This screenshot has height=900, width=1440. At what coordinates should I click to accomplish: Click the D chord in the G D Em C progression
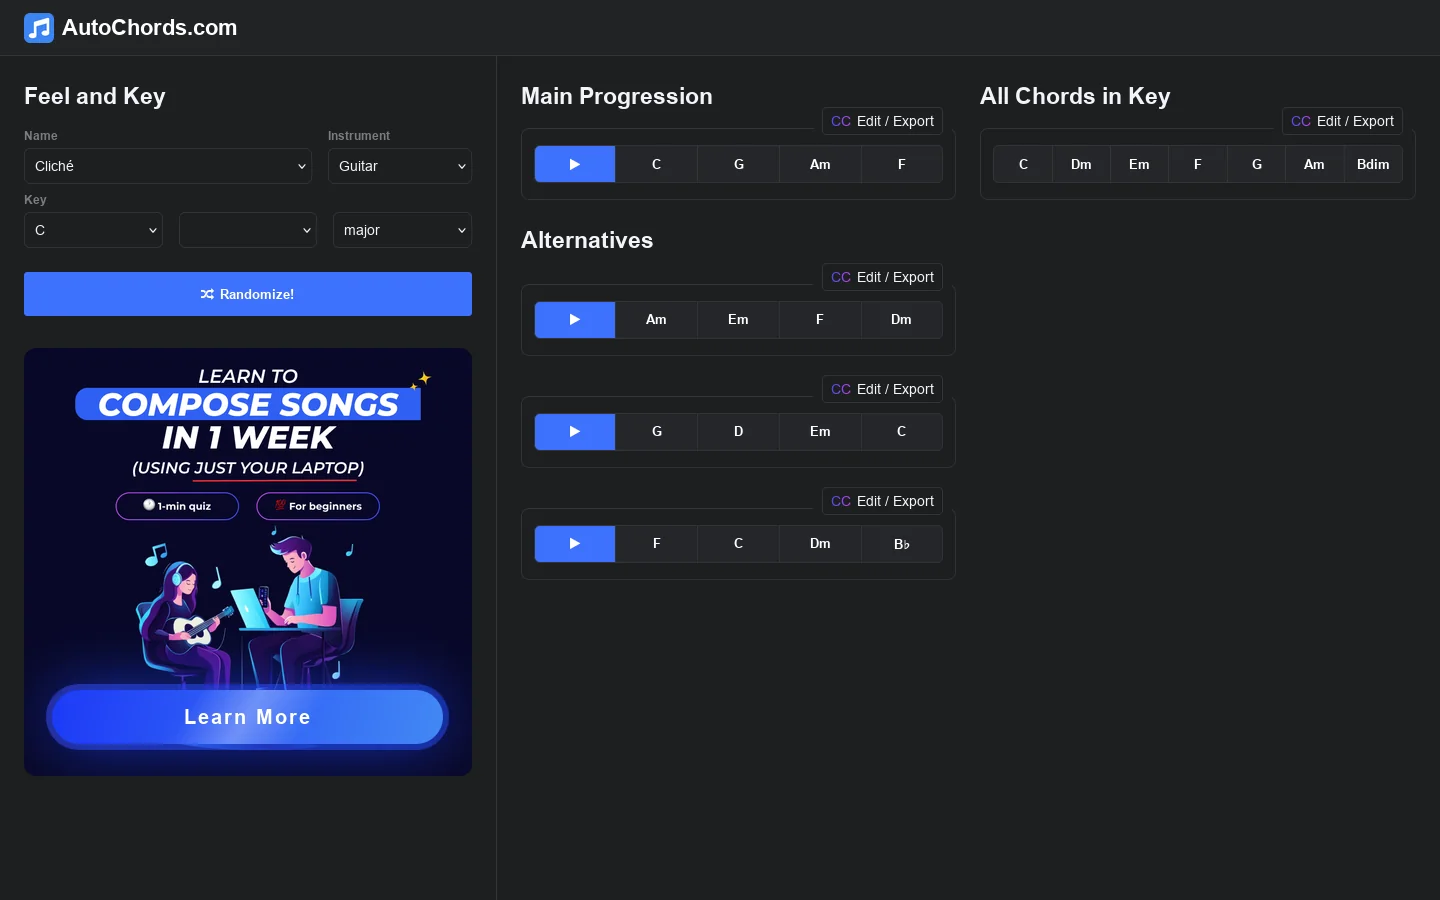tap(739, 432)
